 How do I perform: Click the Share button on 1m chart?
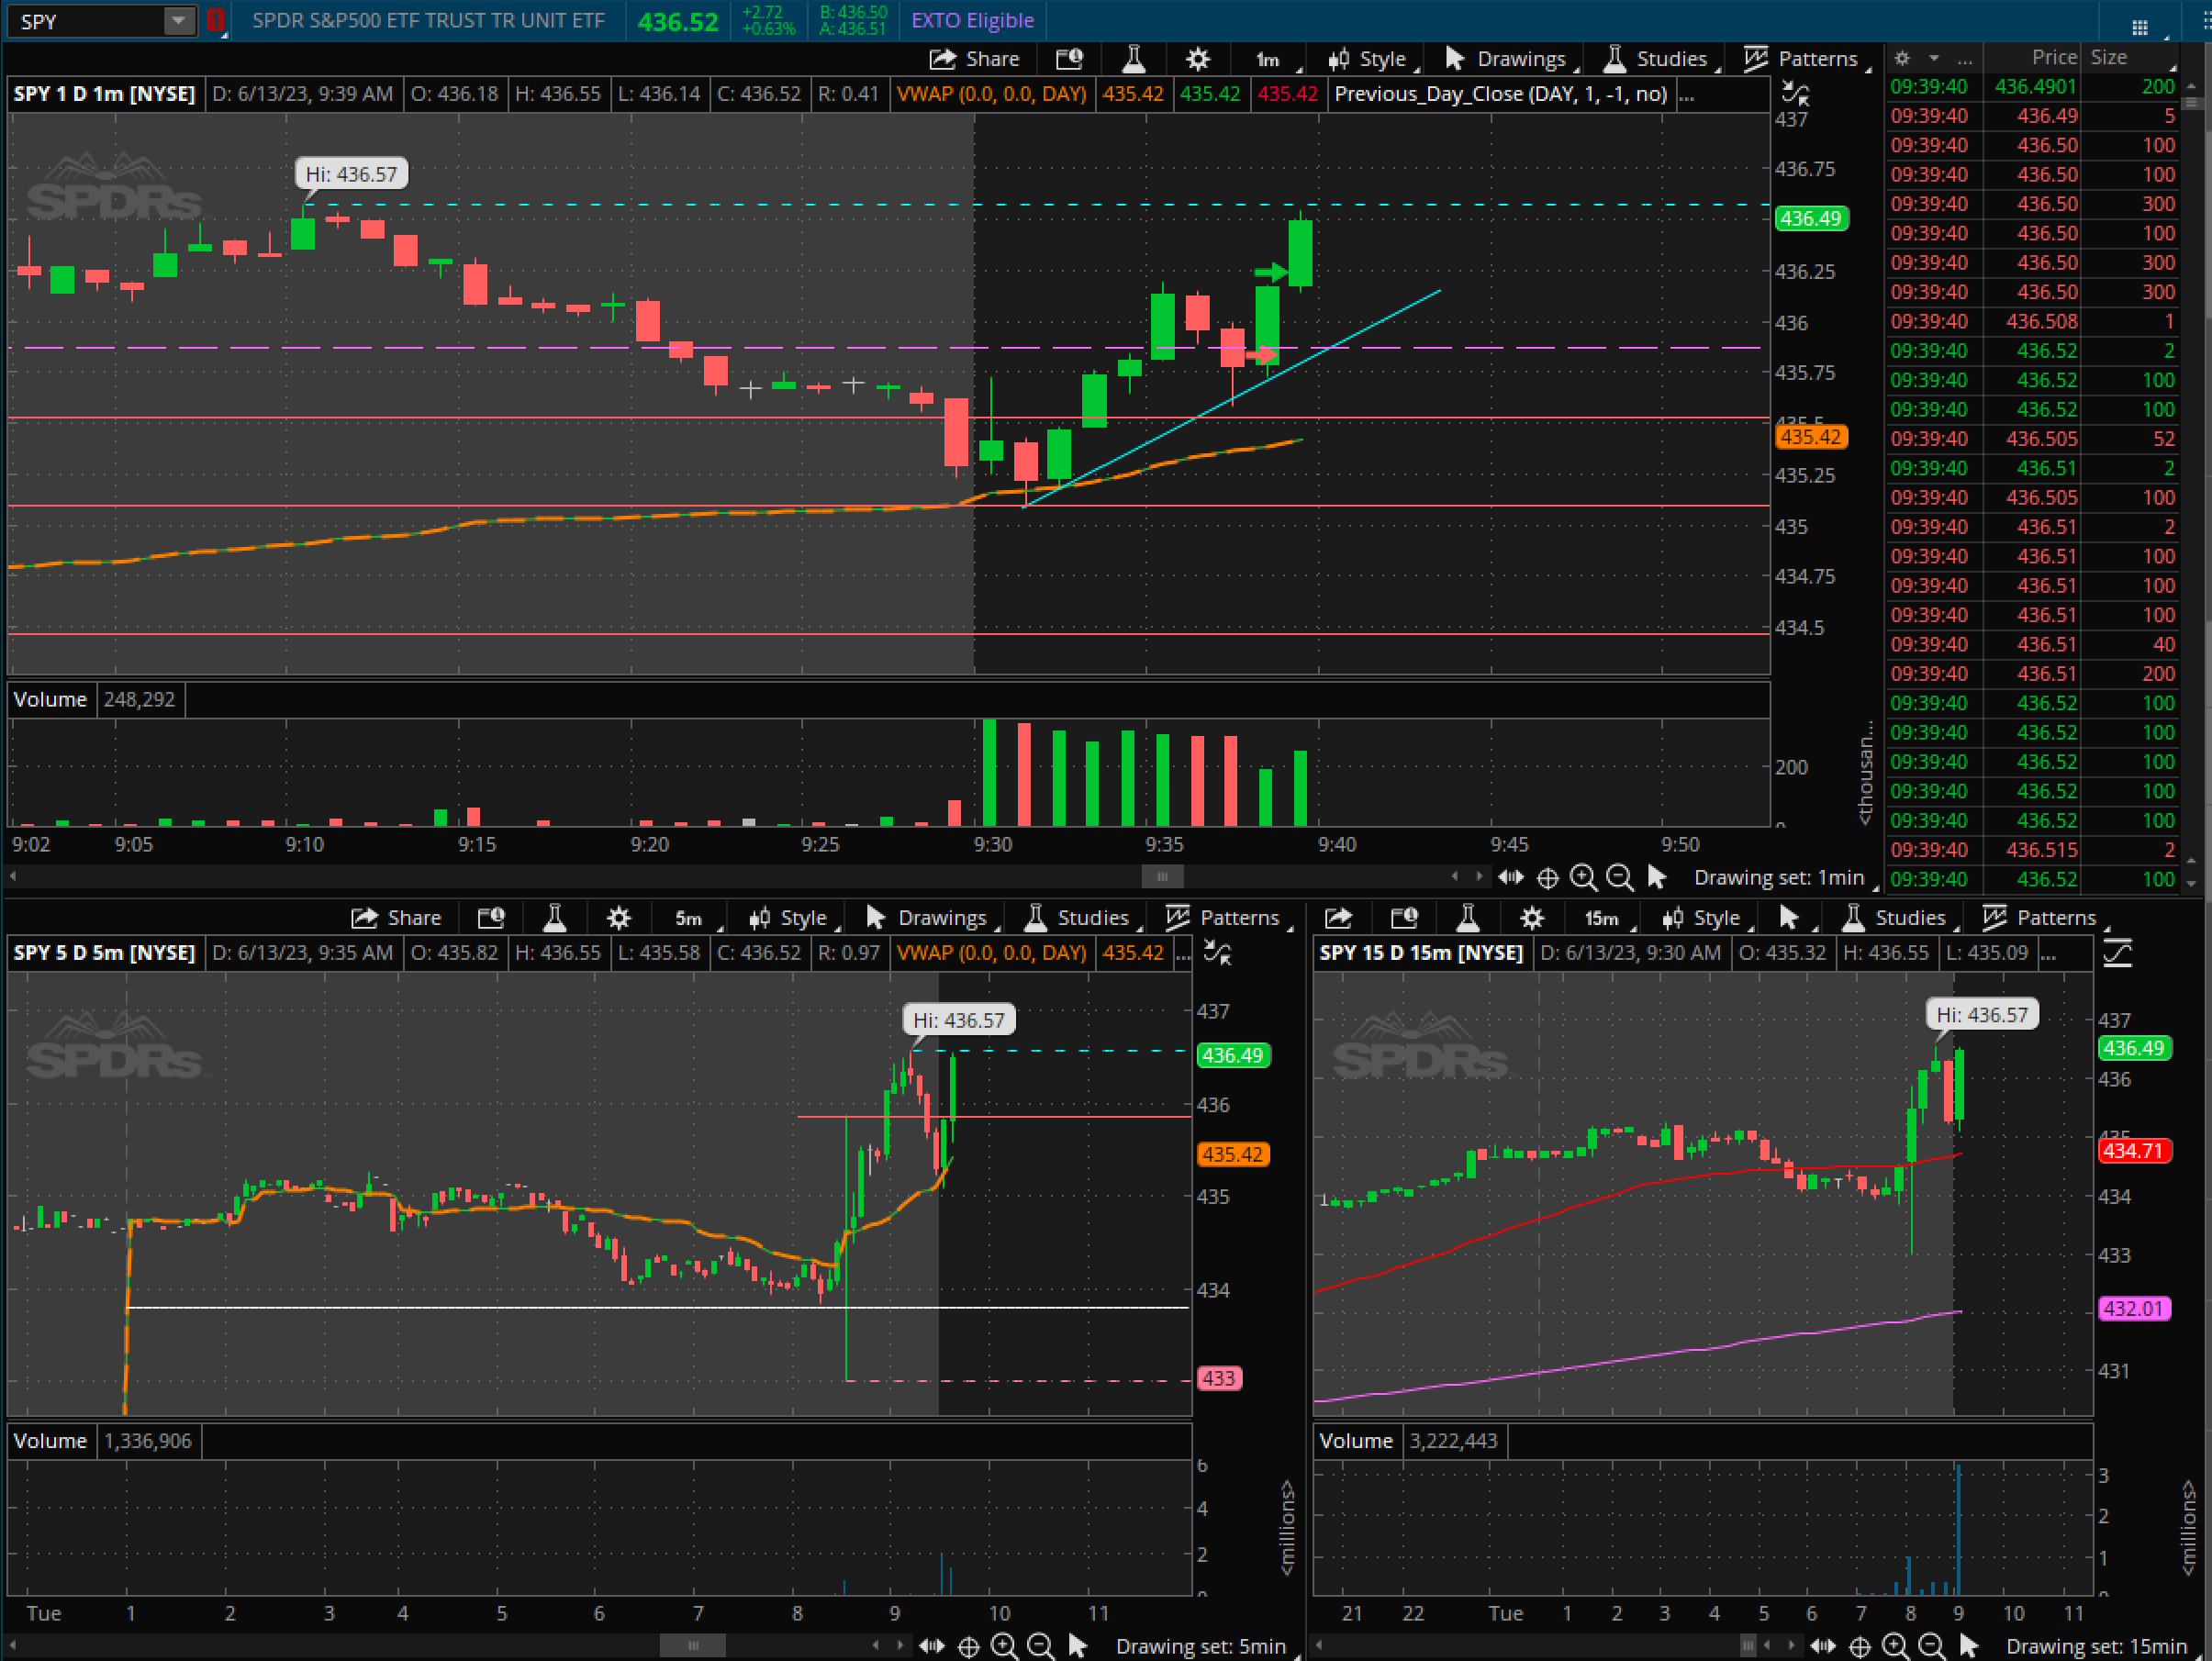pos(975,59)
